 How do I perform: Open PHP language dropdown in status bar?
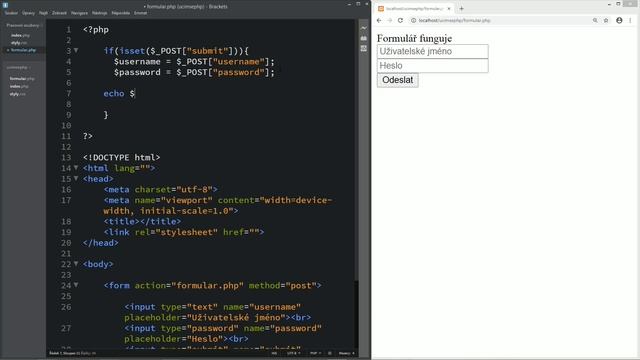[315, 353]
